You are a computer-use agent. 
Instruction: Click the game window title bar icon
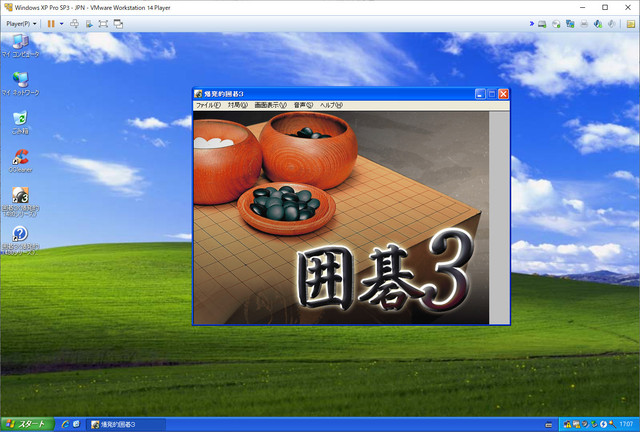click(x=198, y=94)
